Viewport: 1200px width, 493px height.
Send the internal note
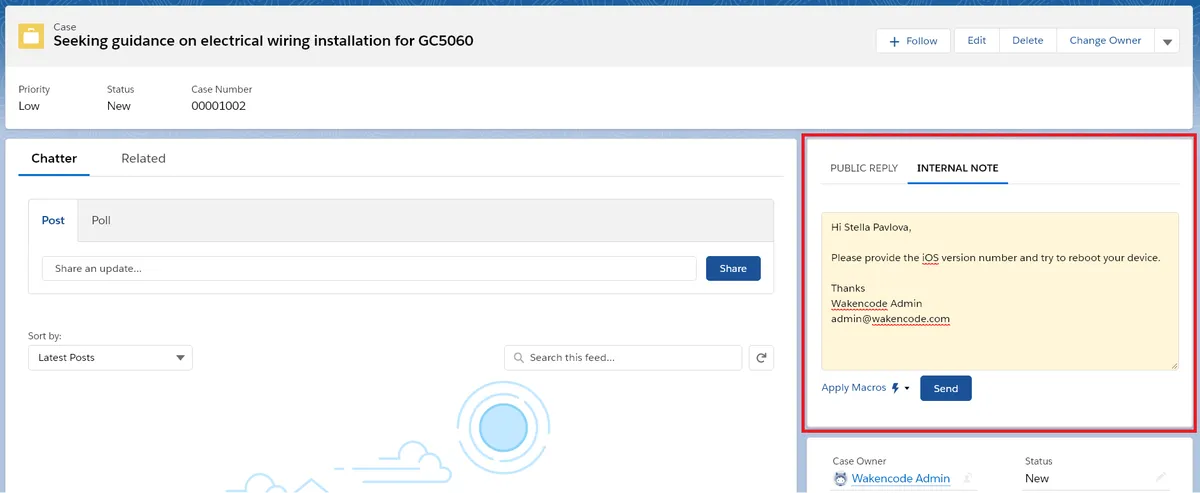point(945,388)
